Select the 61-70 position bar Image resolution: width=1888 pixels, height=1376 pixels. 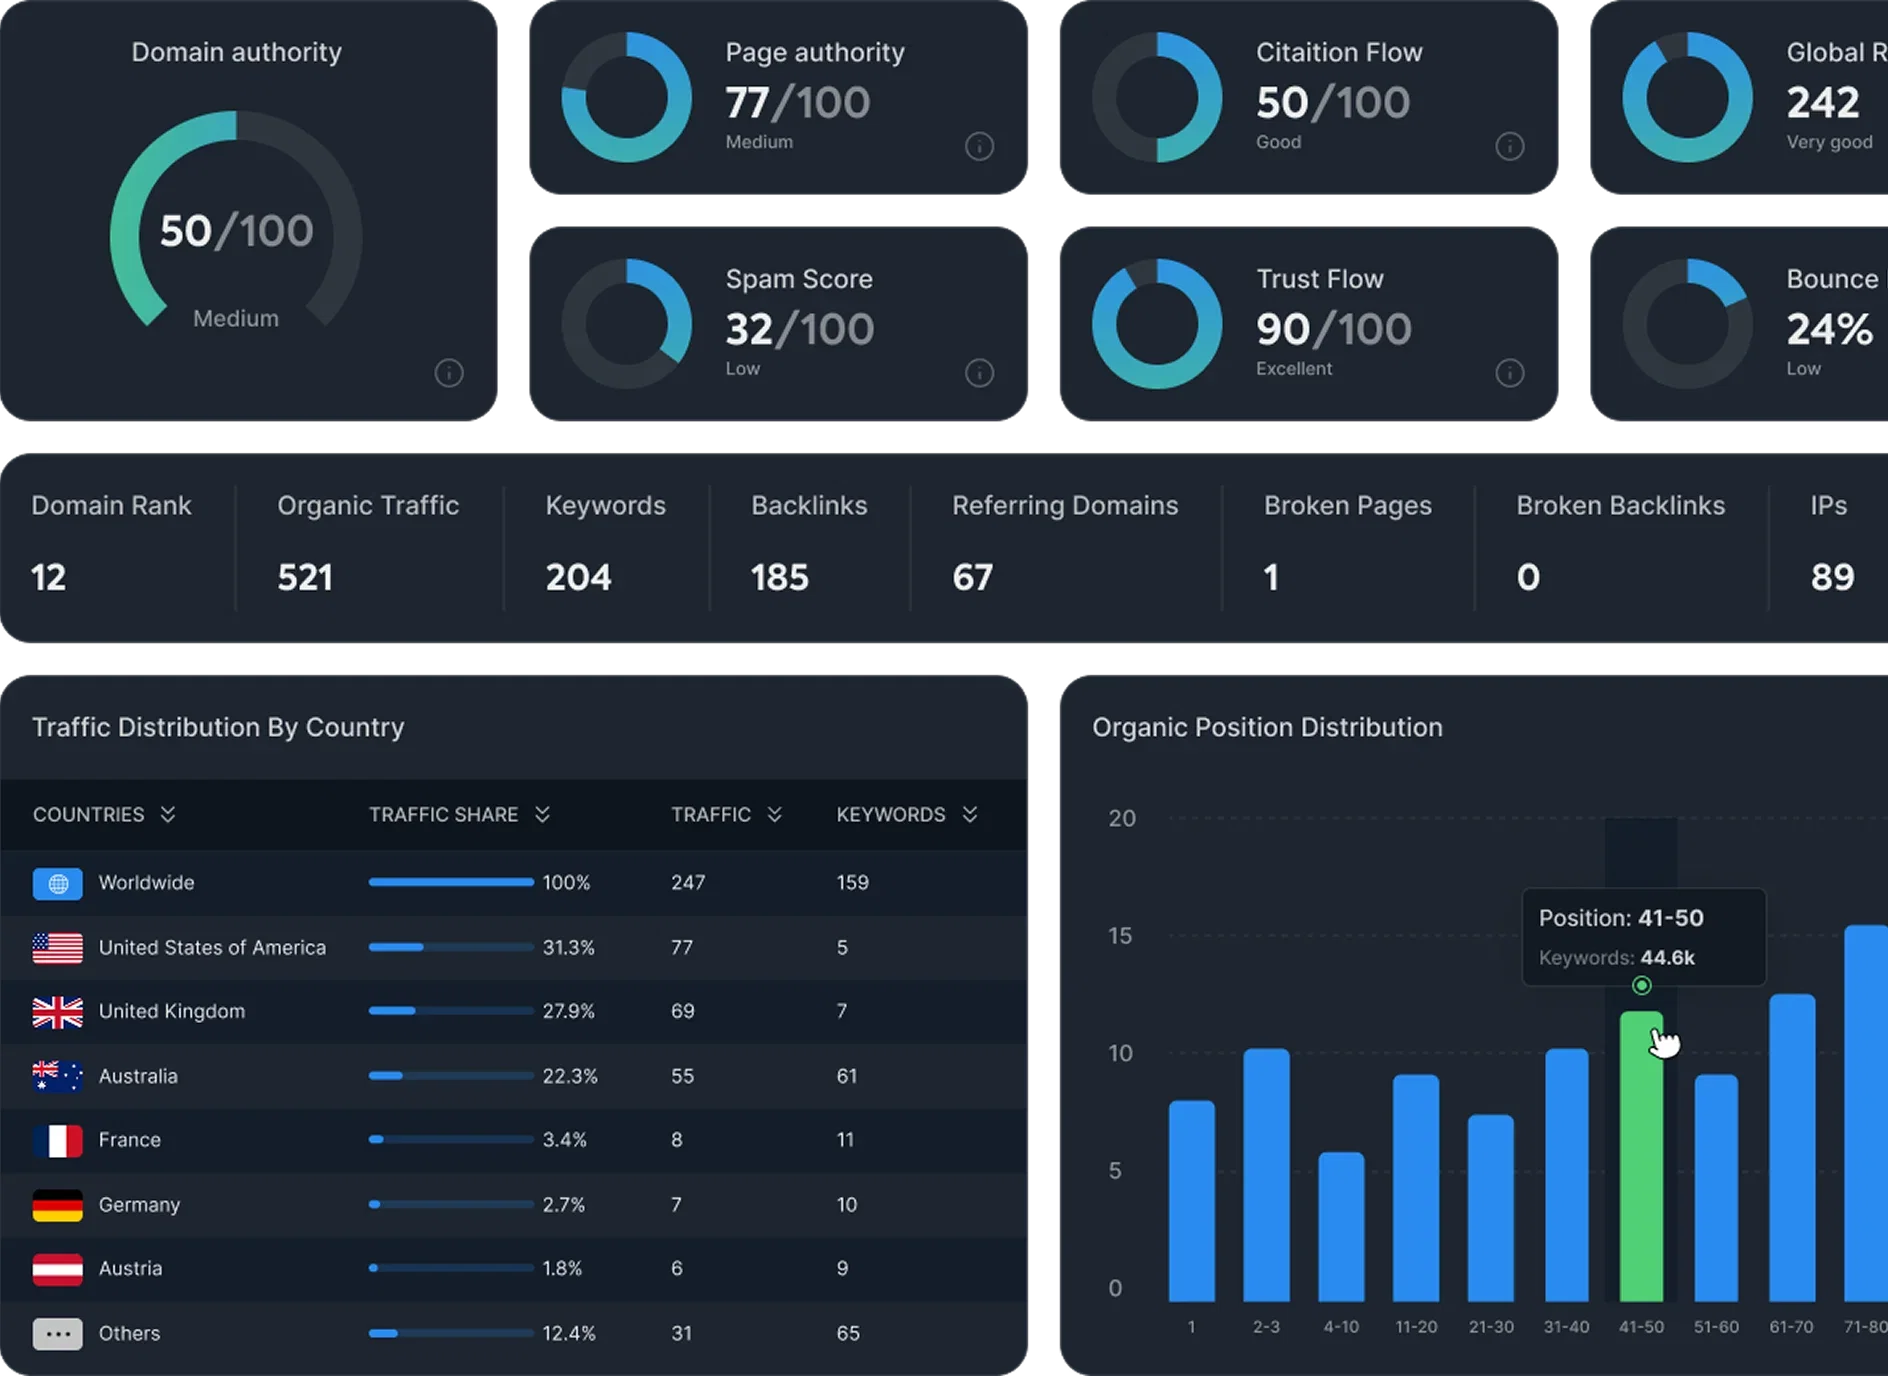click(1792, 1148)
